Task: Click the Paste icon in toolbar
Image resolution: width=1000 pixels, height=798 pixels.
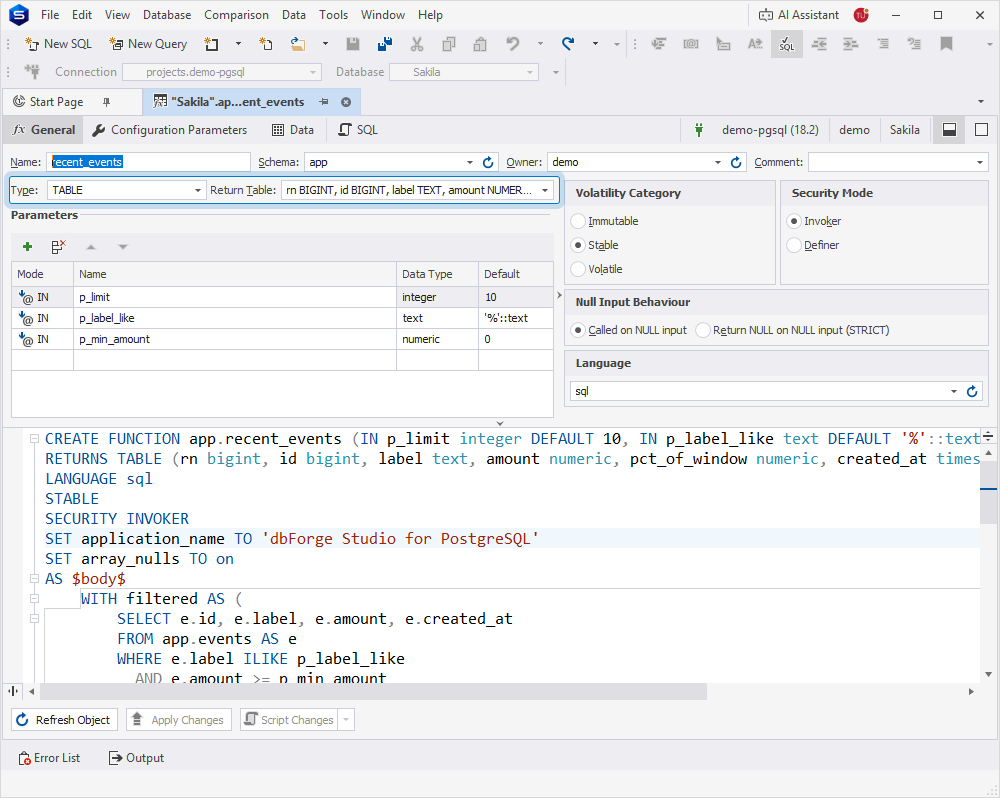Action: click(480, 44)
